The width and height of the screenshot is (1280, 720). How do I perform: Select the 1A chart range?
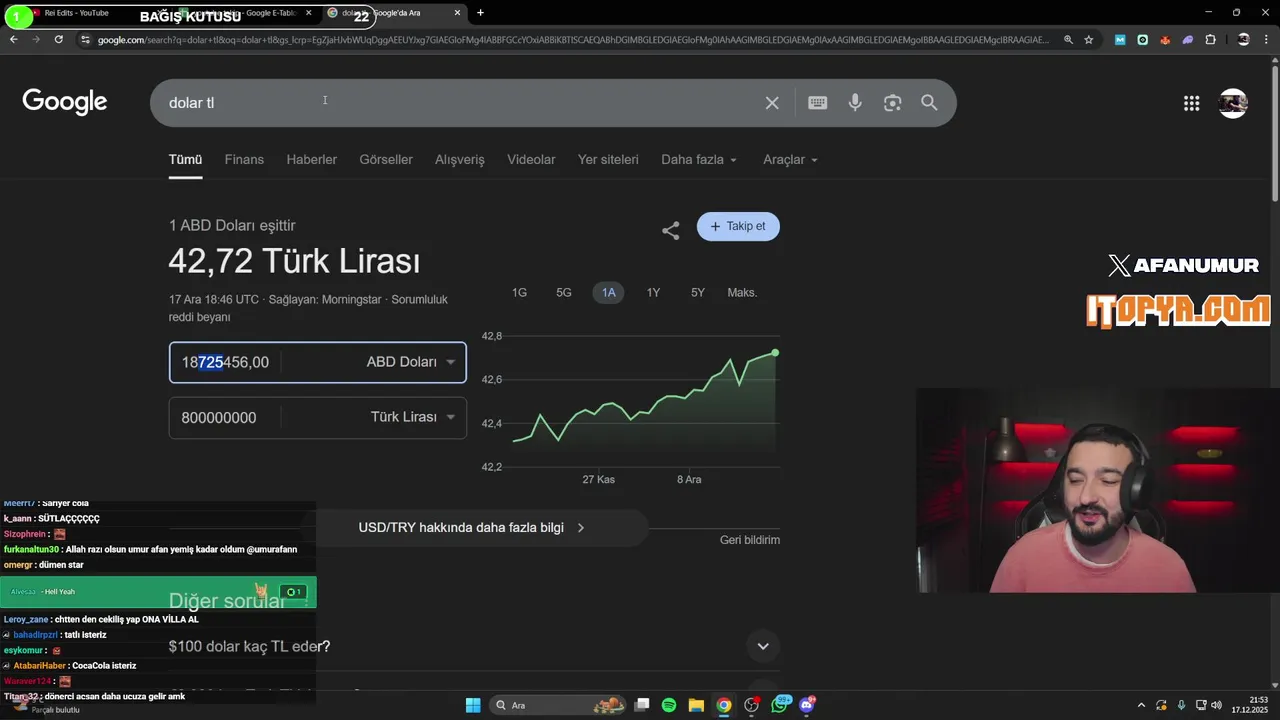coord(608,292)
